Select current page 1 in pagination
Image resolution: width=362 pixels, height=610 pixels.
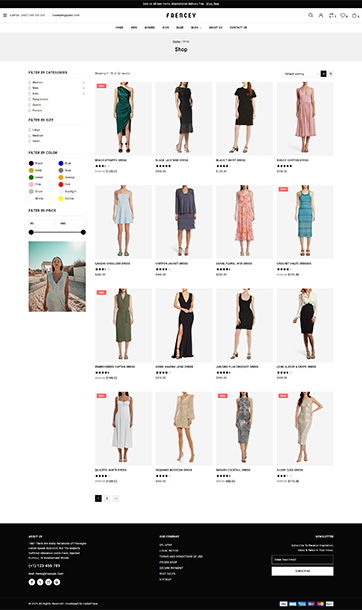tap(98, 498)
